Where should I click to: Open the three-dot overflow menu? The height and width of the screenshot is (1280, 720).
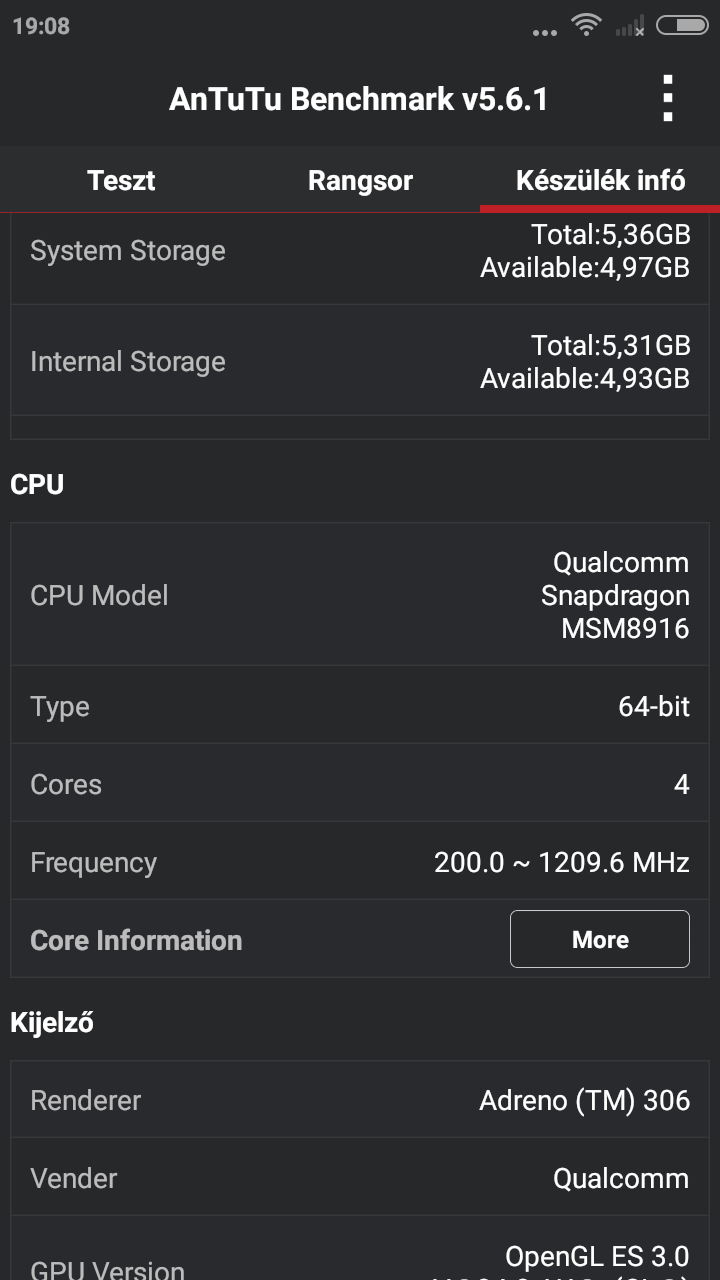click(668, 99)
